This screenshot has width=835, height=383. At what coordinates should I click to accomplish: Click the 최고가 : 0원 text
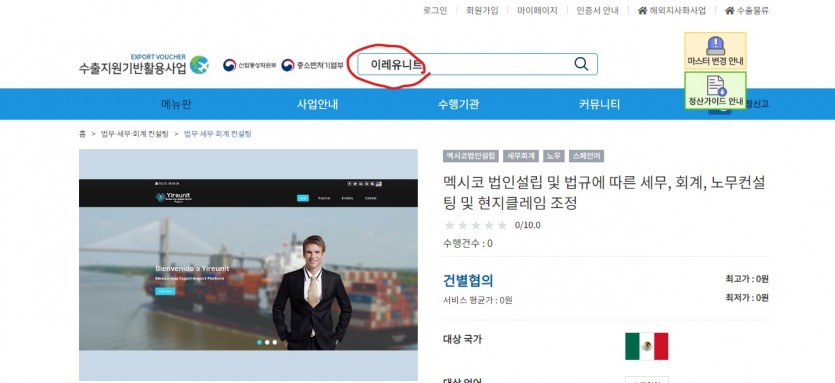coord(747,279)
